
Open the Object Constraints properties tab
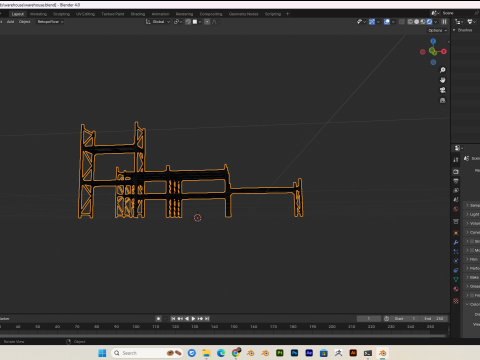tap(456, 270)
